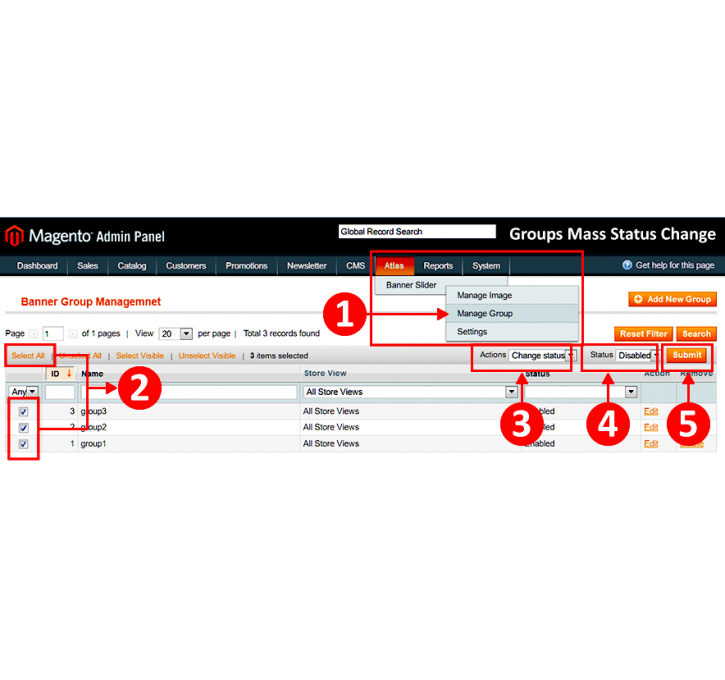Open the Newsletter menu
Viewport: 725px width, 680px height.
(x=307, y=266)
